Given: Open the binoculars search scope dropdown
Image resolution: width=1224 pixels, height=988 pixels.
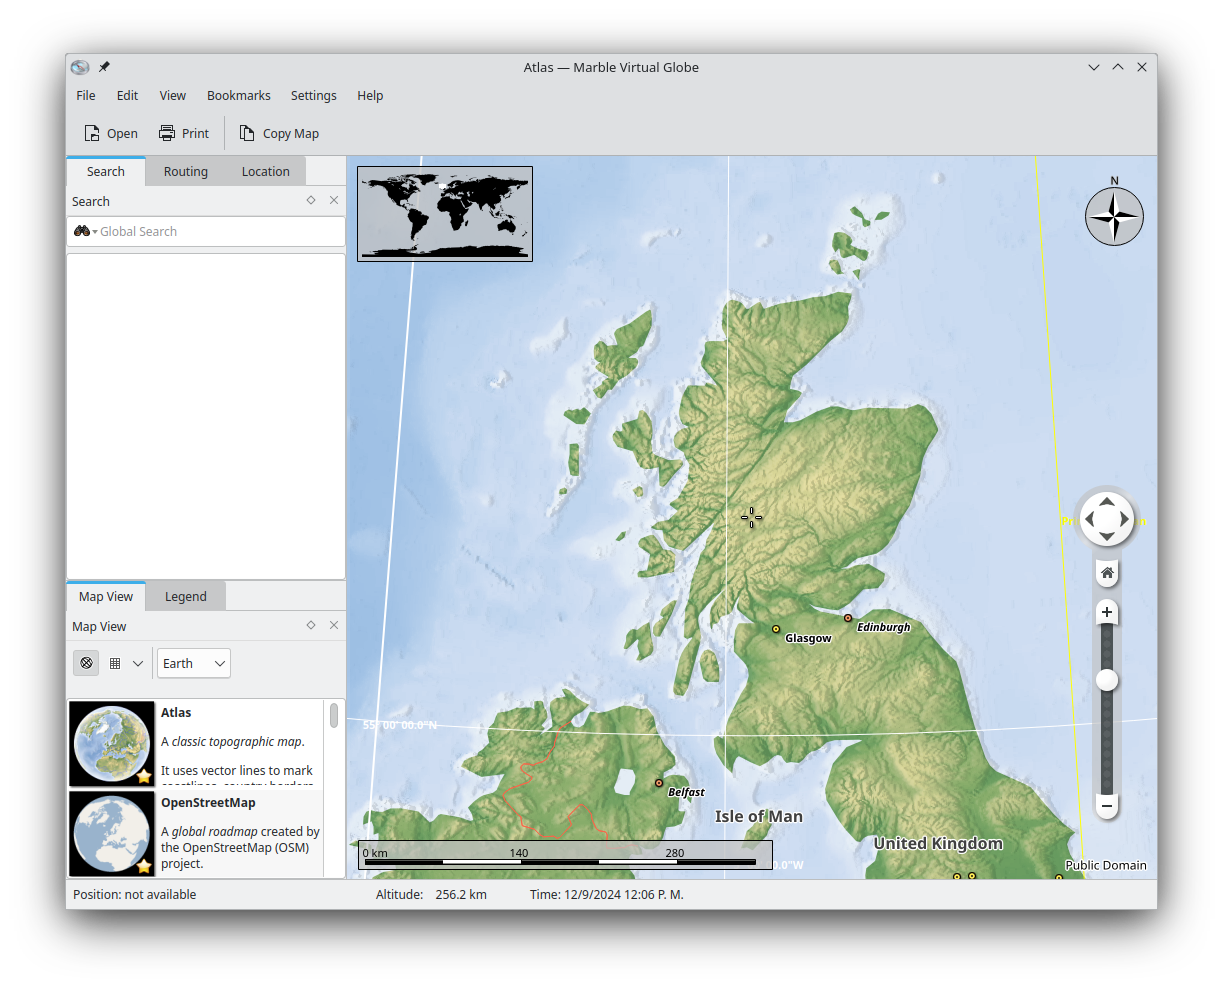Looking at the screenshot, I should coord(85,231).
